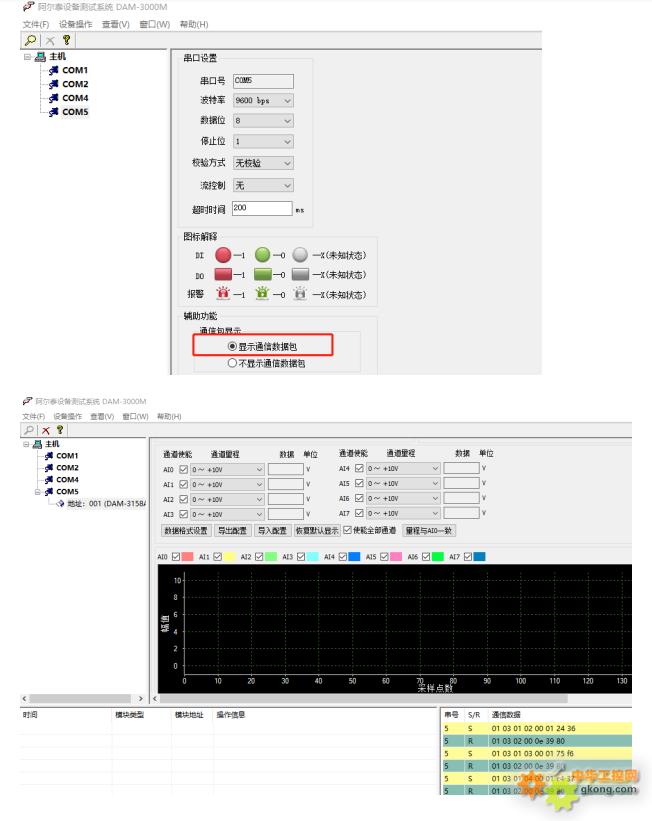This screenshot has width=652, height=821.
Task: Open 设备操作 menu in upper window
Action: (x=75, y=24)
